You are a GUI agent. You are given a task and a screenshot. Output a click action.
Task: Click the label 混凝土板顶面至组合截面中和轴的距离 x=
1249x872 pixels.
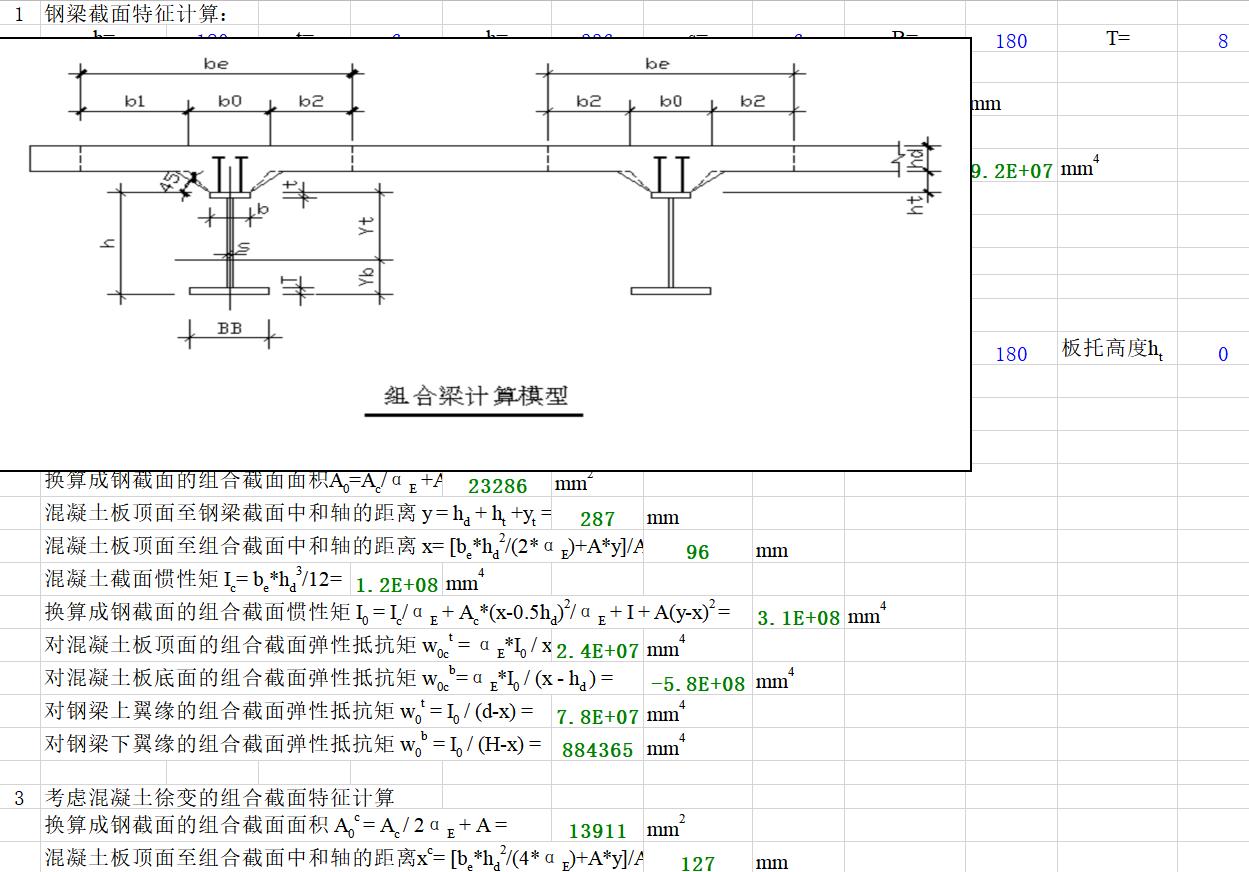point(344,548)
